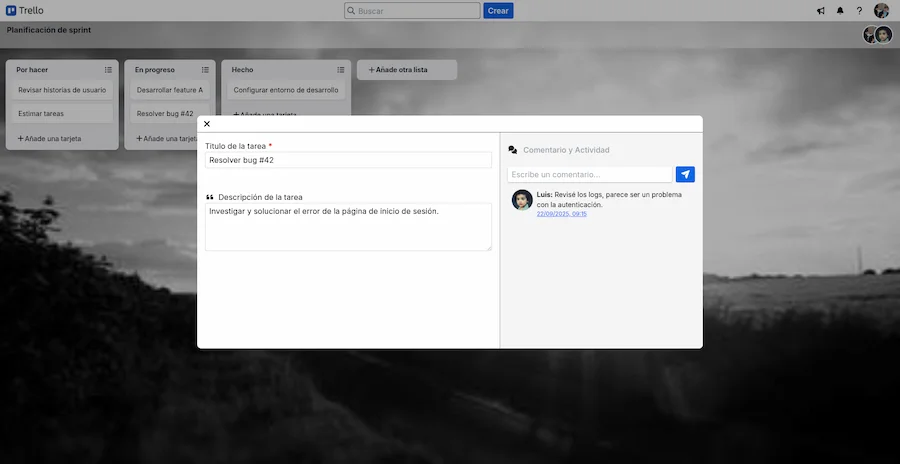
Task: Open the comment timestamp link 22/09/2025
Action: point(561,214)
